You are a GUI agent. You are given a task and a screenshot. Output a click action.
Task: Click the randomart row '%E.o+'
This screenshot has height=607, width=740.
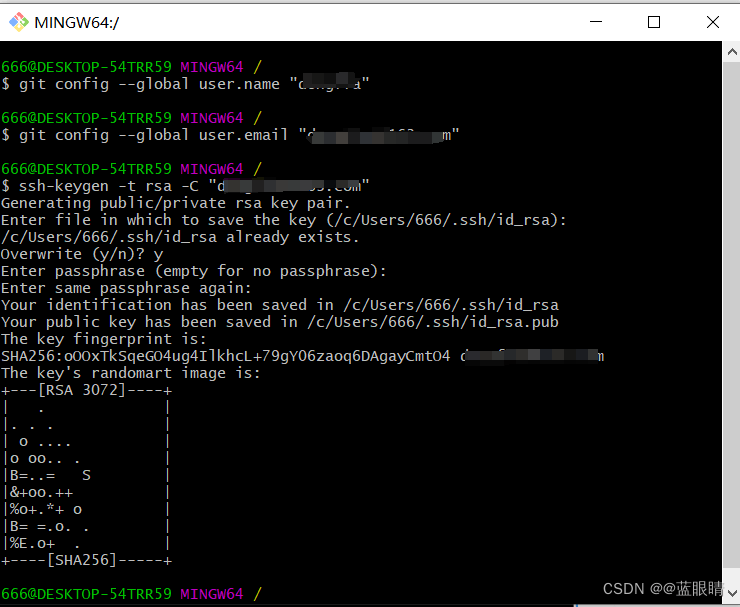click(x=86, y=543)
